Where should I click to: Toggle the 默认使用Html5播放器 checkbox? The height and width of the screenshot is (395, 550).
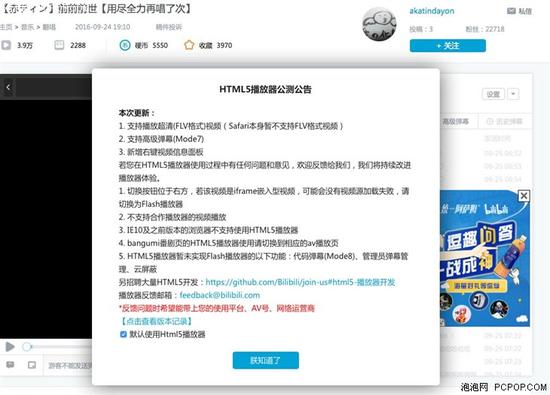123,334
